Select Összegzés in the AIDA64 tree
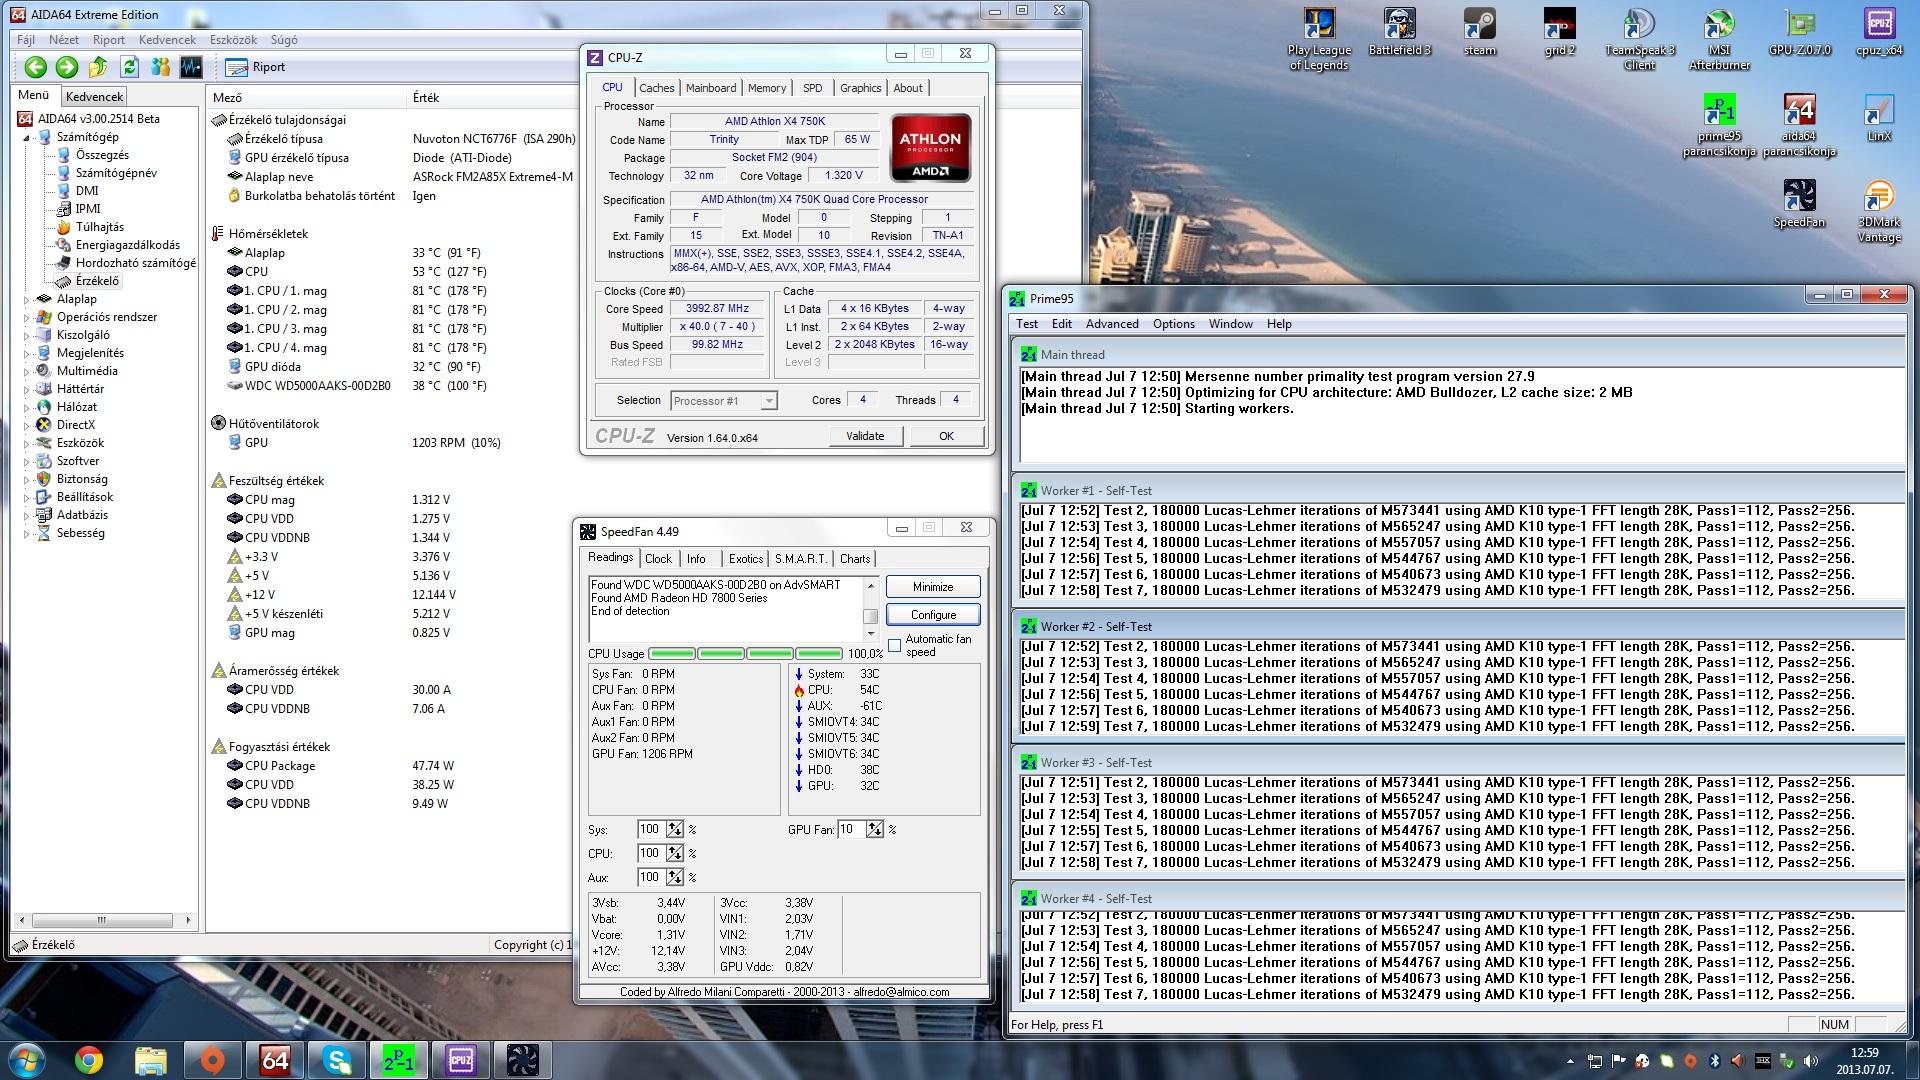Viewport: 1920px width, 1080px height. click(102, 155)
